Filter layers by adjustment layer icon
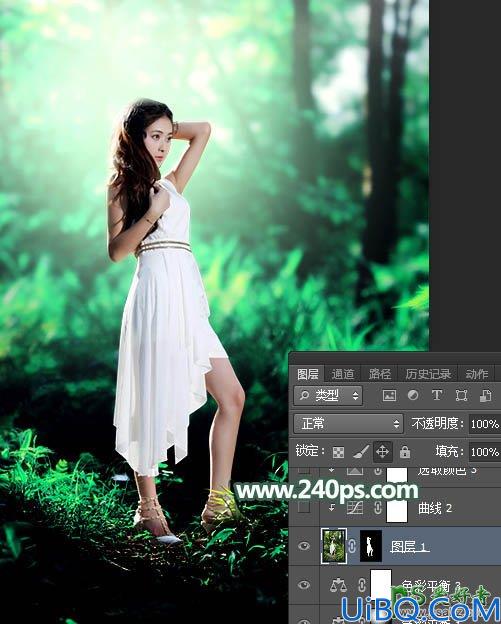The height and width of the screenshot is (624, 501). tap(413, 395)
